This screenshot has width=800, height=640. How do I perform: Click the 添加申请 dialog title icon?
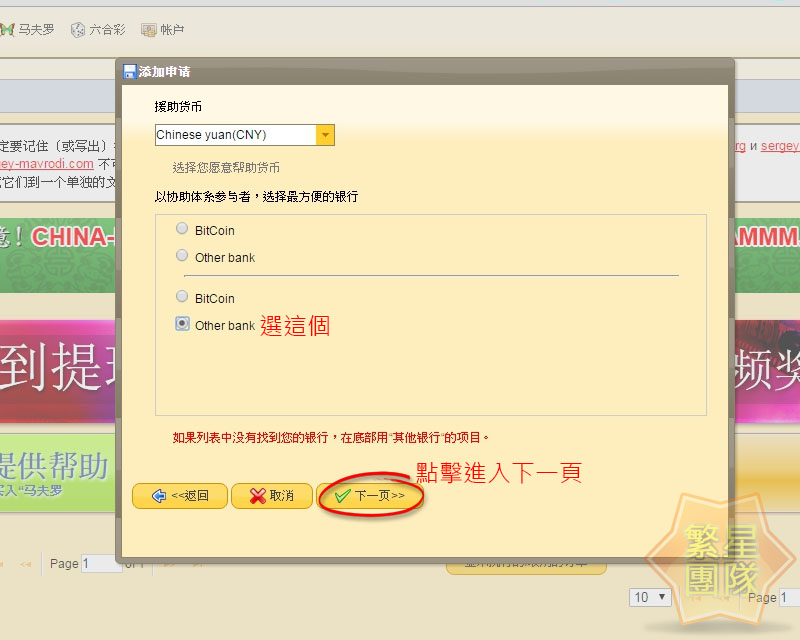(x=129, y=72)
